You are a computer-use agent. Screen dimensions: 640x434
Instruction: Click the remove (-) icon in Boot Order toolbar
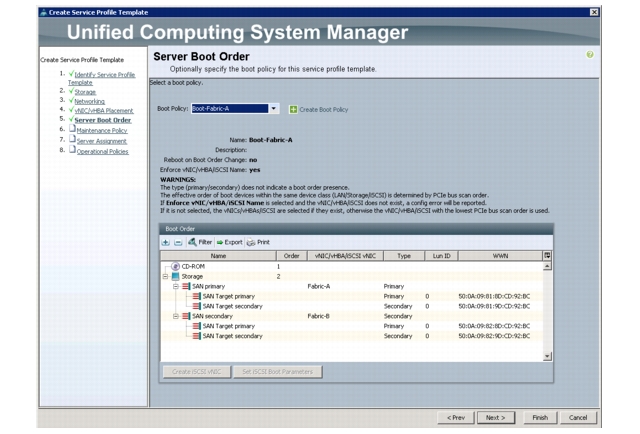pos(178,243)
